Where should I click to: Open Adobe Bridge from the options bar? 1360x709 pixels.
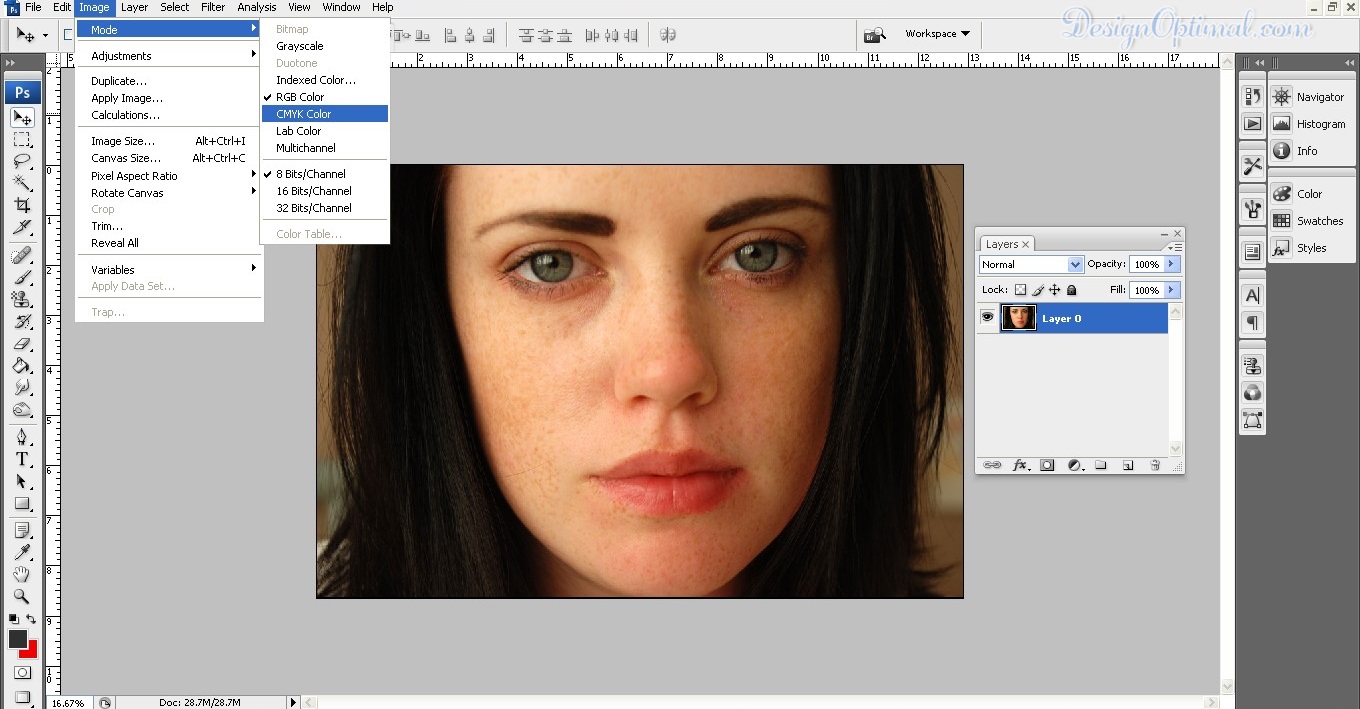click(x=874, y=34)
